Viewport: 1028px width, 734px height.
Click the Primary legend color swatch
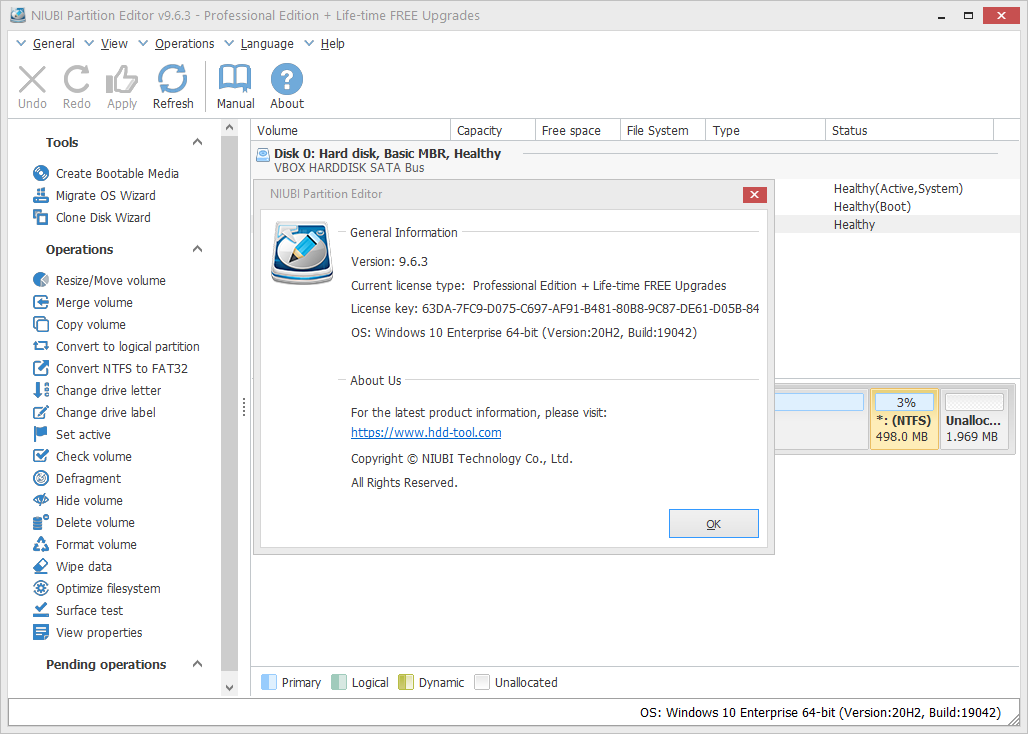[269, 682]
